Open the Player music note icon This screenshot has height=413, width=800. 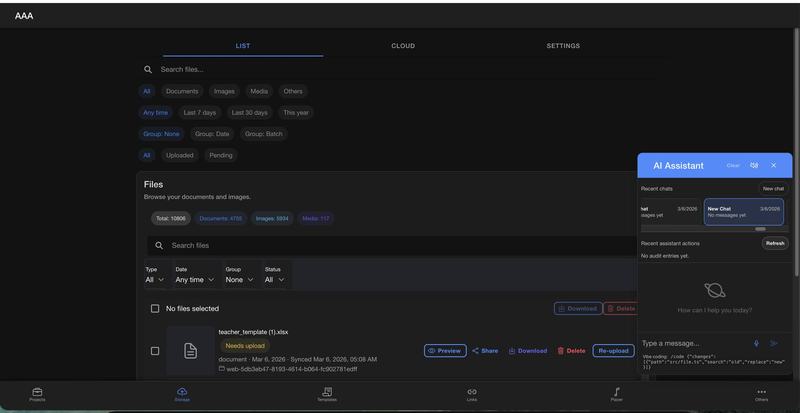point(616,394)
